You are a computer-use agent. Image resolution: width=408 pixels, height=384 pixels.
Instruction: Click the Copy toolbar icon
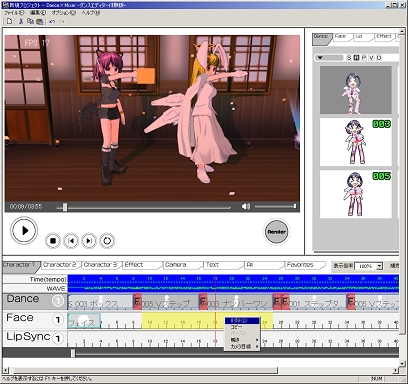click(x=30, y=21)
